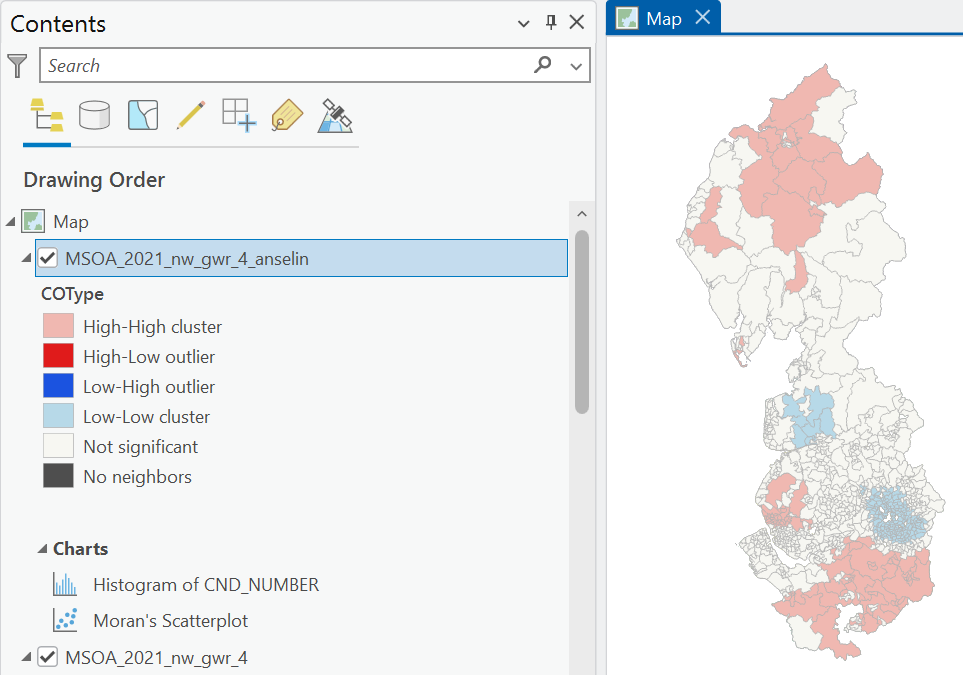Open Moran's Scatterplot chart
Image resolution: width=963 pixels, height=675 pixels.
[x=170, y=621]
